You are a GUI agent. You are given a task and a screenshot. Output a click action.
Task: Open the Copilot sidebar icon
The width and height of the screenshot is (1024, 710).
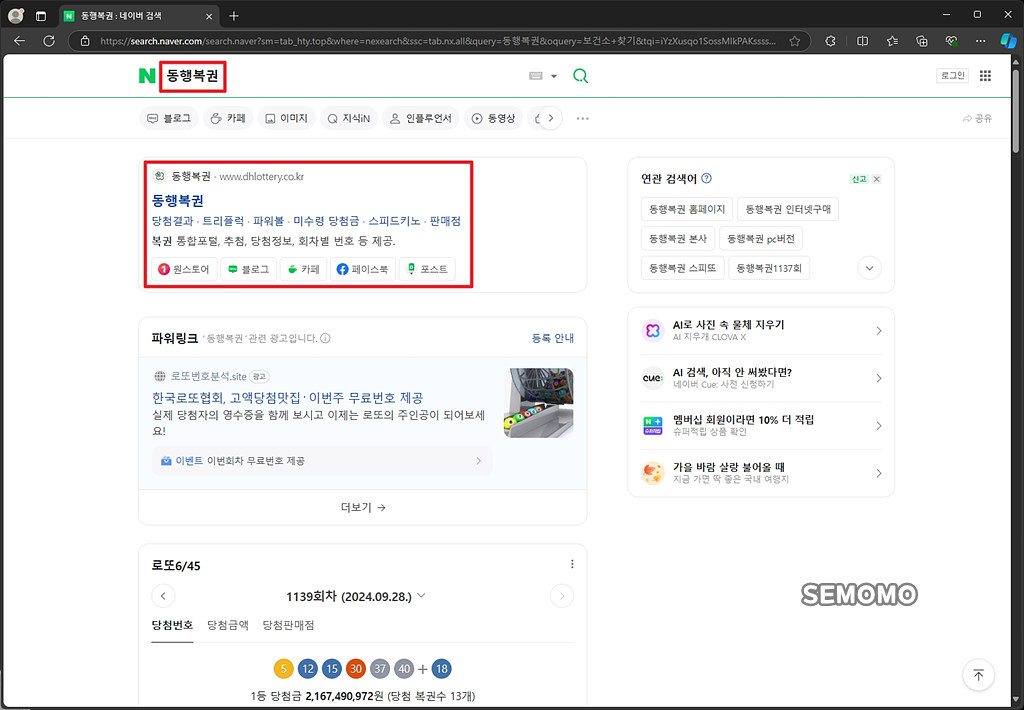coord(1008,41)
